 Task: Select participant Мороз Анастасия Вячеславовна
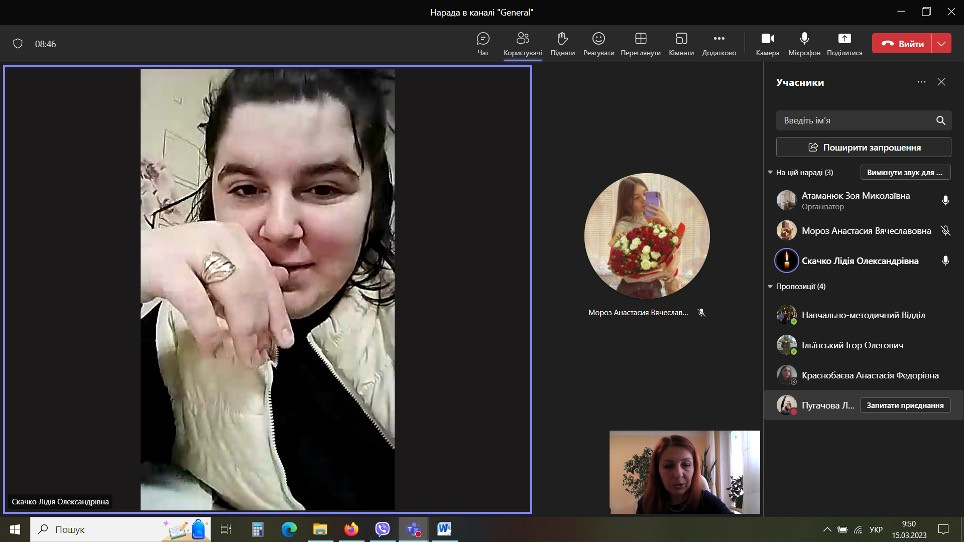tap(864, 230)
